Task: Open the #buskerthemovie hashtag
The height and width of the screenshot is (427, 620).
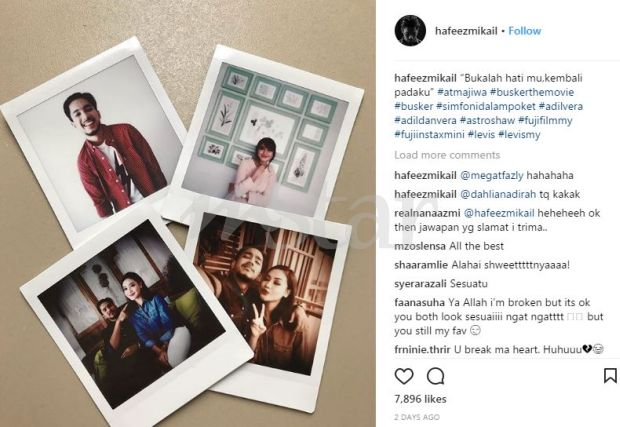Action: 531,92
